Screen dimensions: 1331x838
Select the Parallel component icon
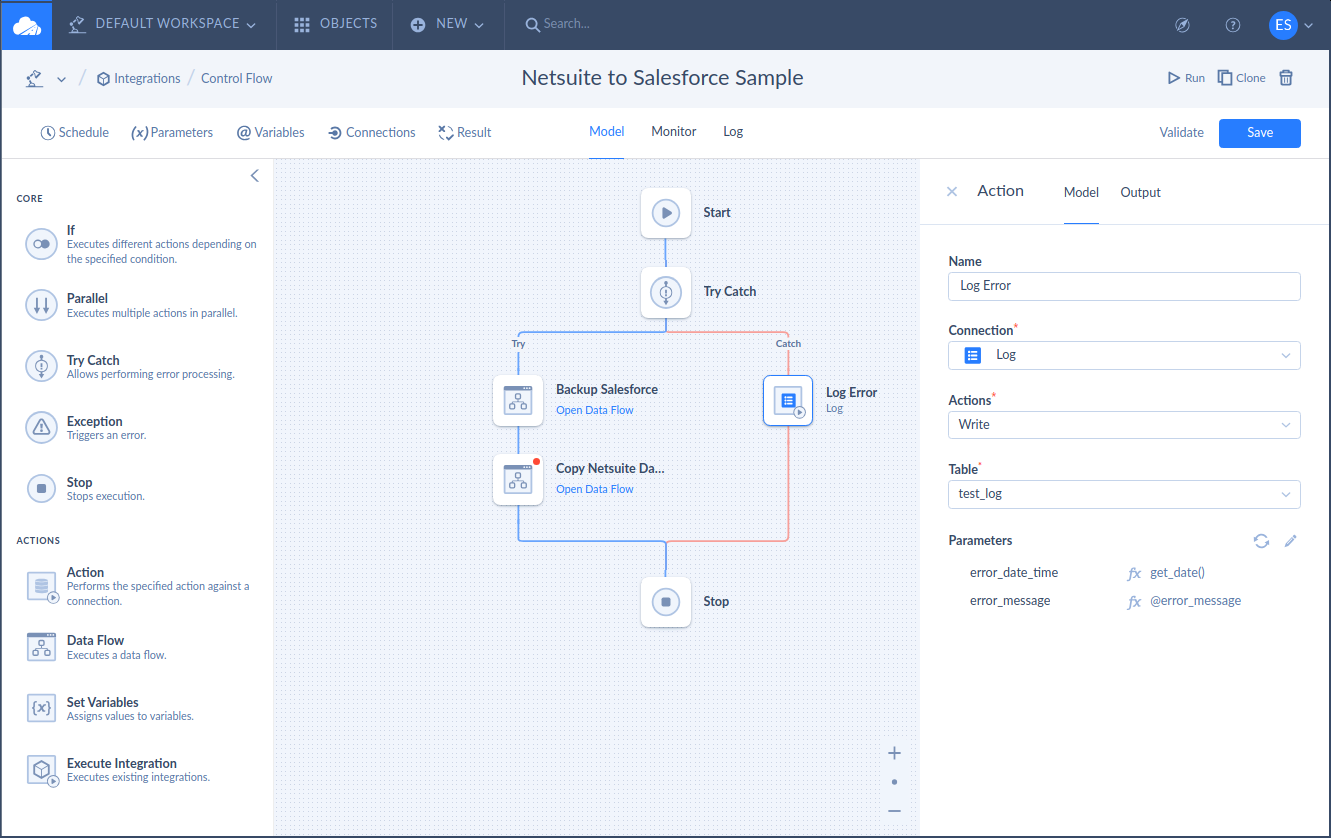coord(41,305)
